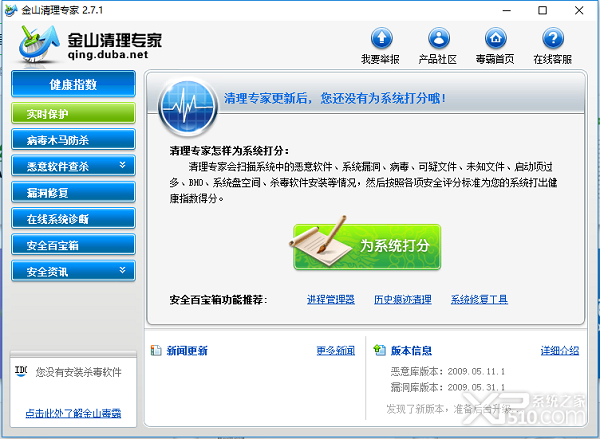Click the health pulse monitor icon
This screenshot has height=439, width=600.
188,107
